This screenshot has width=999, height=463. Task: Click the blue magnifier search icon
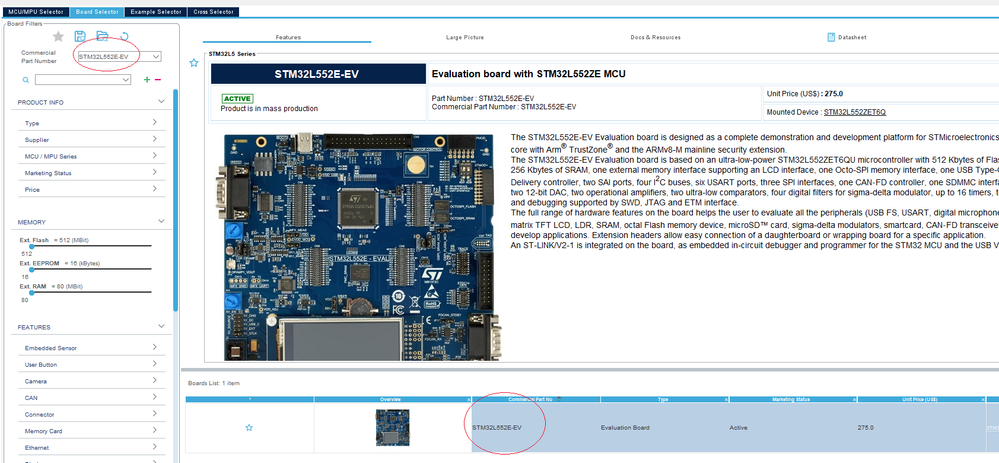[x=25, y=80]
